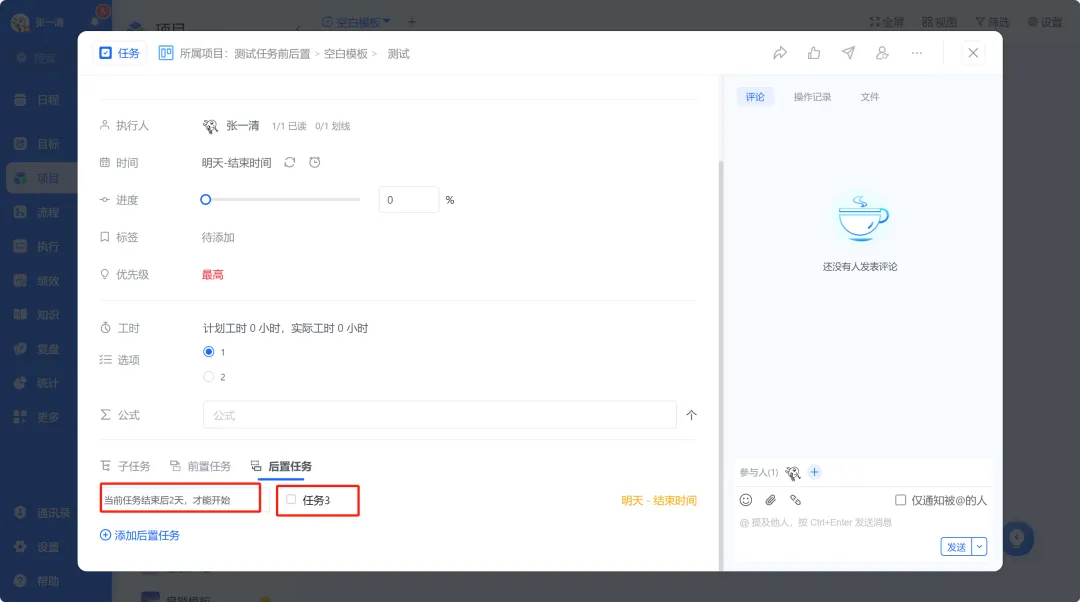This screenshot has width=1080, height=602.
Task: Insert emoji with the smiley icon
Action: [x=746, y=500]
